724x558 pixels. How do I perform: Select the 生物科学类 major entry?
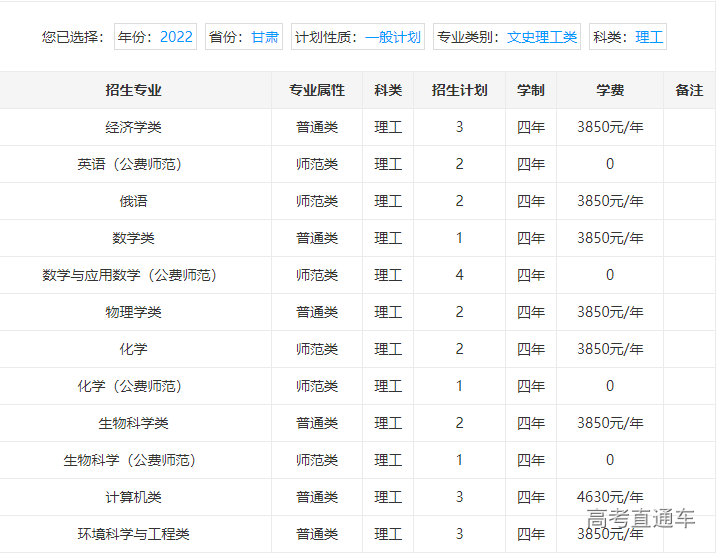[x=133, y=423]
